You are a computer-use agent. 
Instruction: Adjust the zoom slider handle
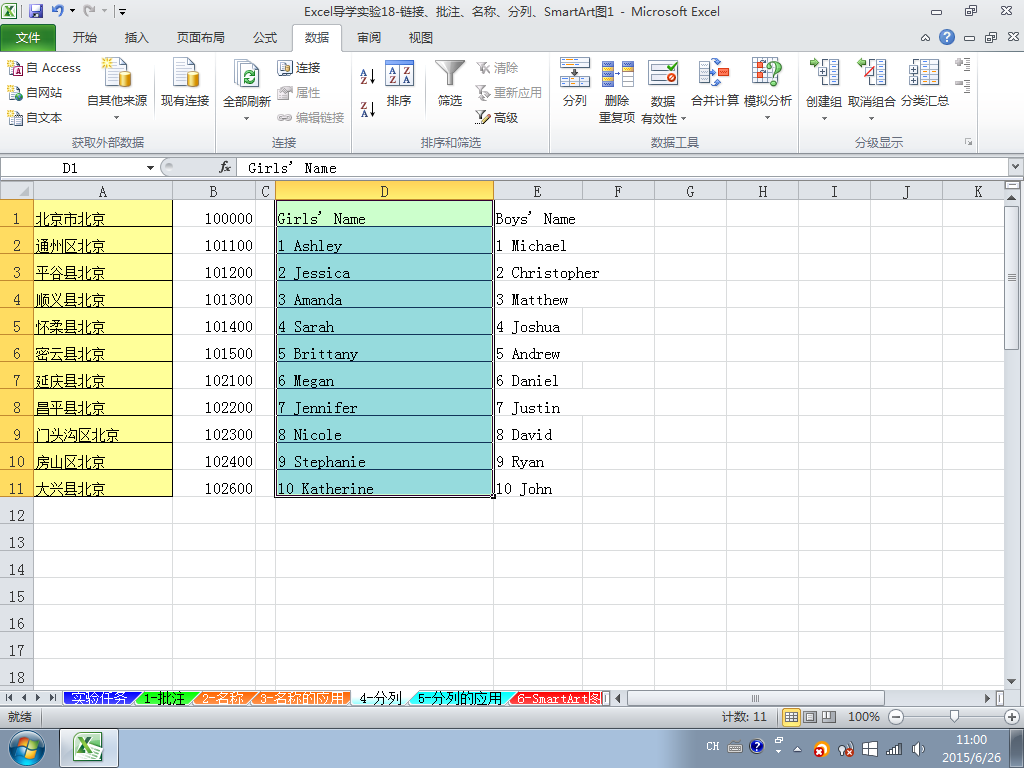pos(954,717)
